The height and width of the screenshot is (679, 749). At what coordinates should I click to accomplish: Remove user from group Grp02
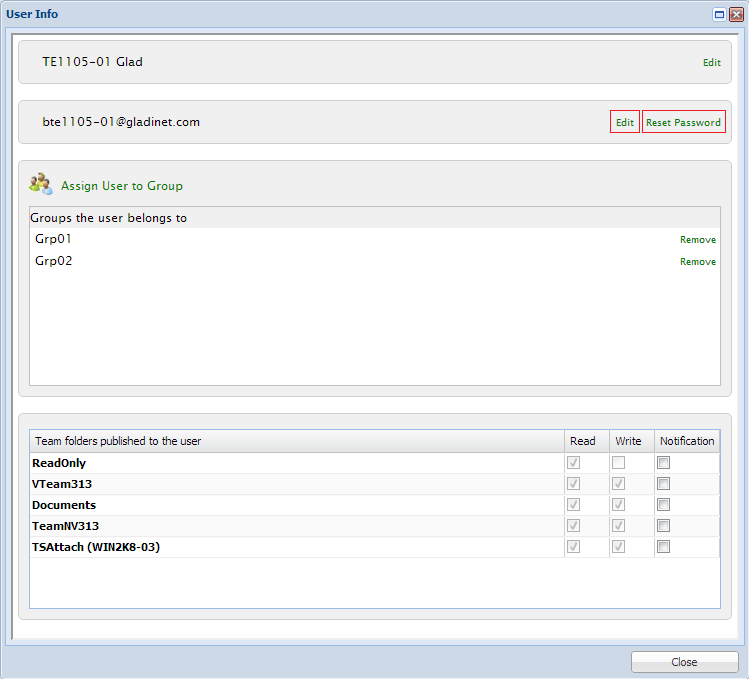(x=697, y=262)
